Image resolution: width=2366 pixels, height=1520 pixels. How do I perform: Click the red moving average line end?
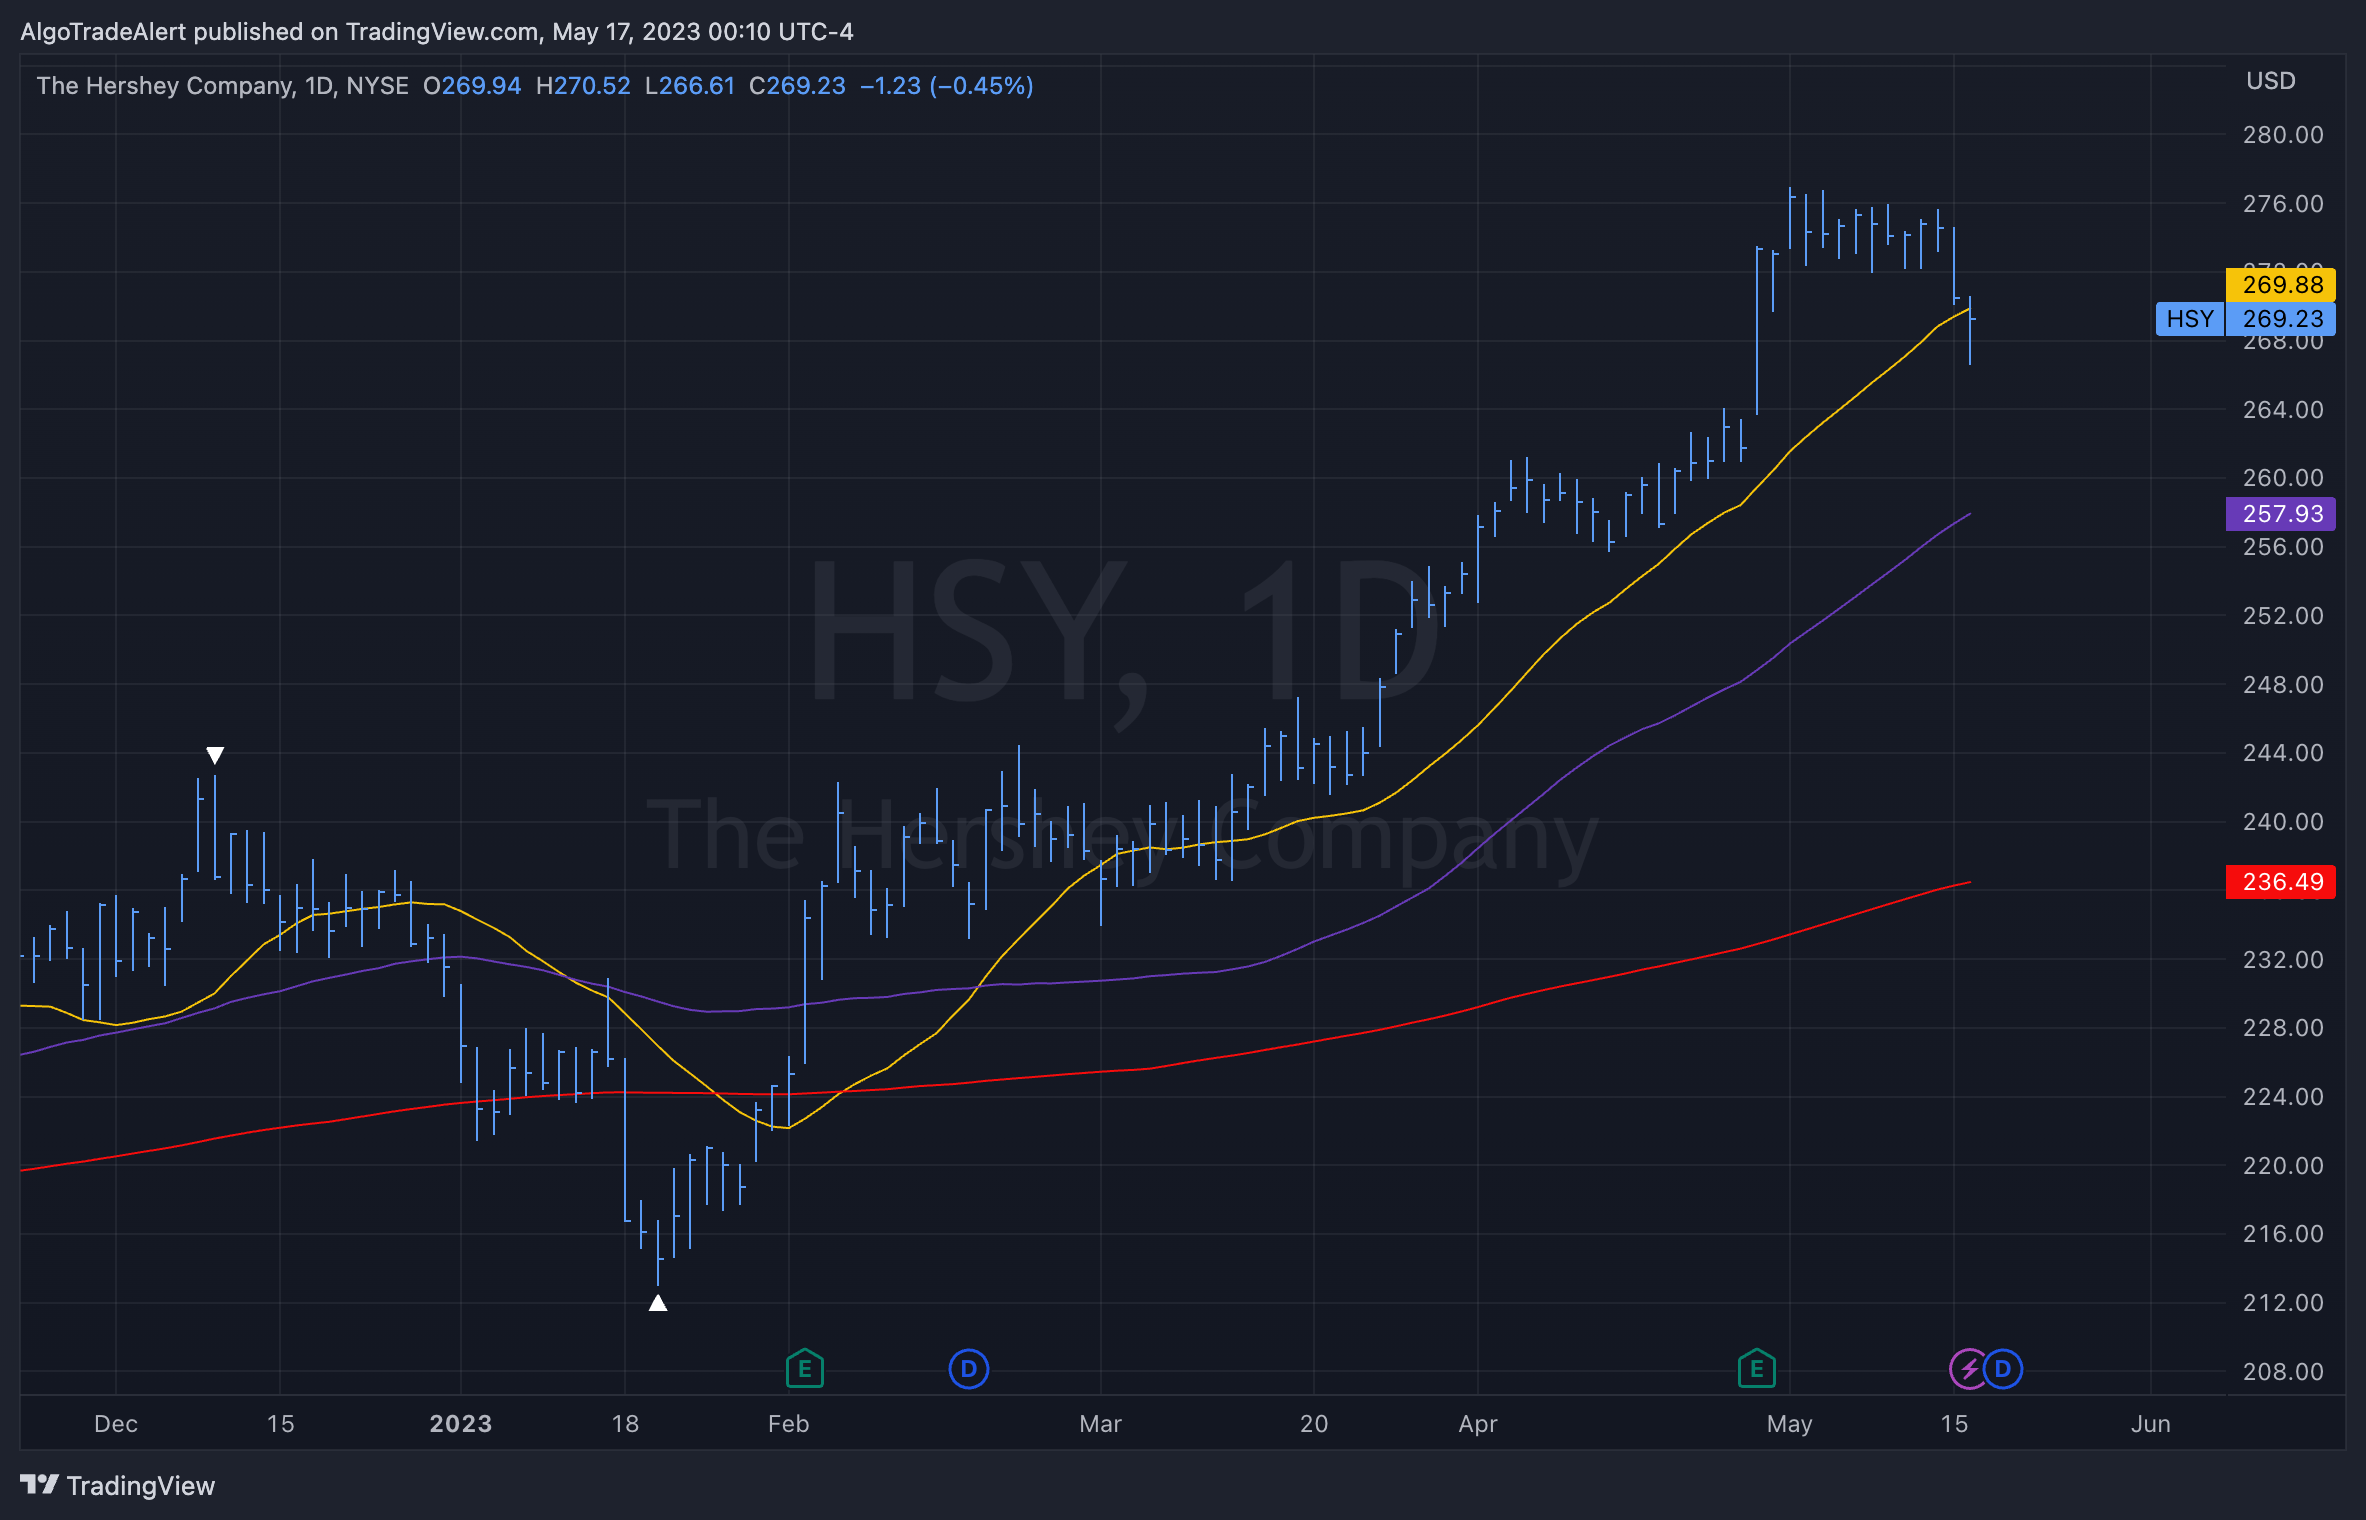tap(1969, 882)
